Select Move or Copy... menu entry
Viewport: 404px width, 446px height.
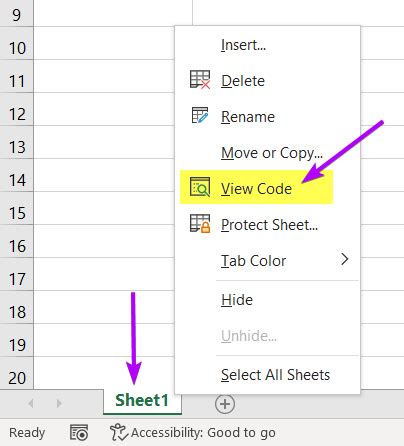coord(272,153)
